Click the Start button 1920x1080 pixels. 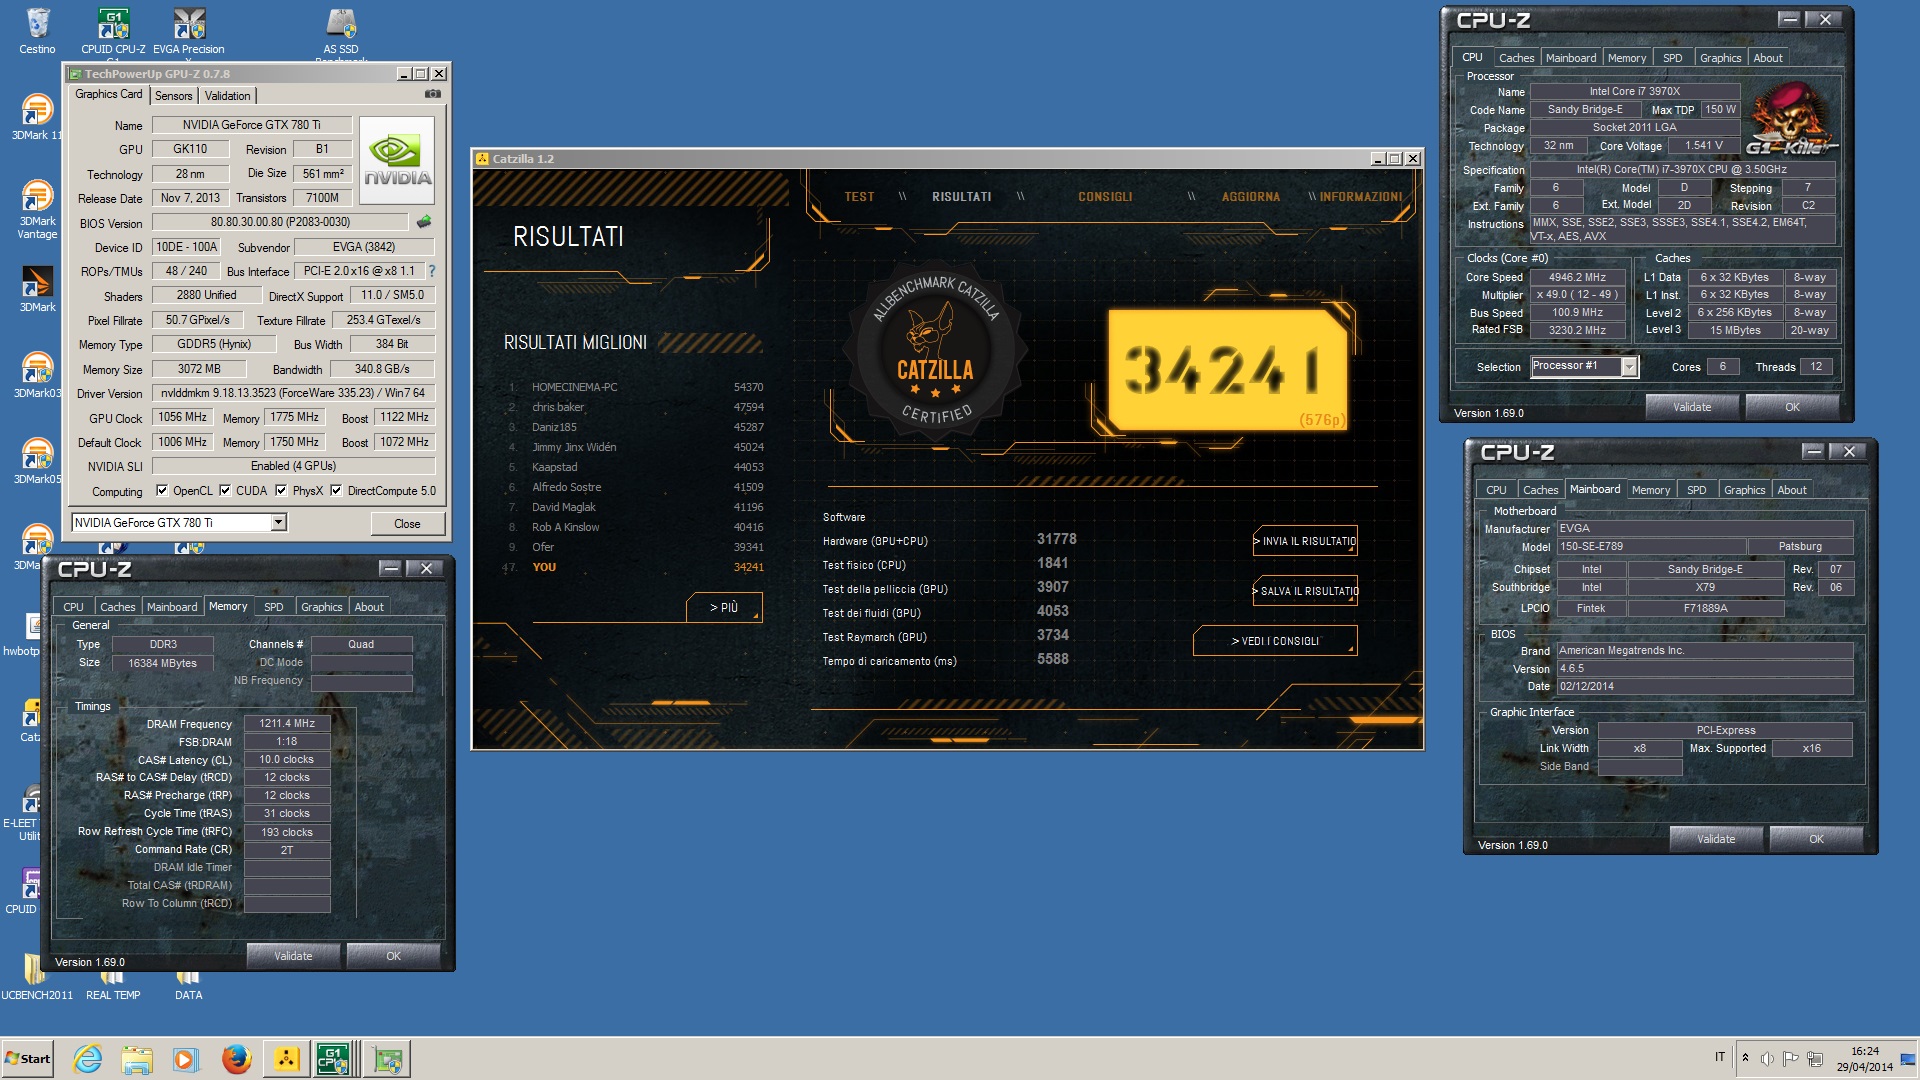pyautogui.click(x=27, y=1059)
